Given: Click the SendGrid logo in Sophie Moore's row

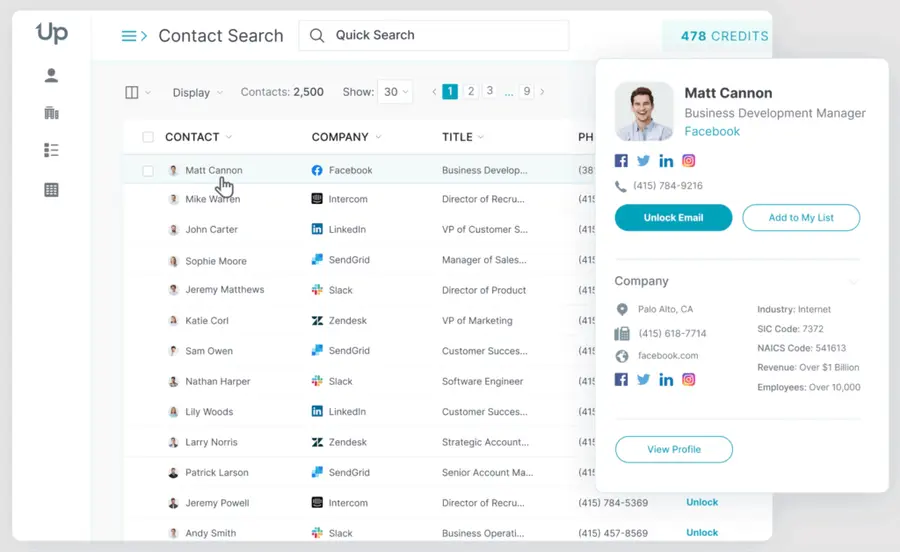Looking at the screenshot, I should pos(317,259).
